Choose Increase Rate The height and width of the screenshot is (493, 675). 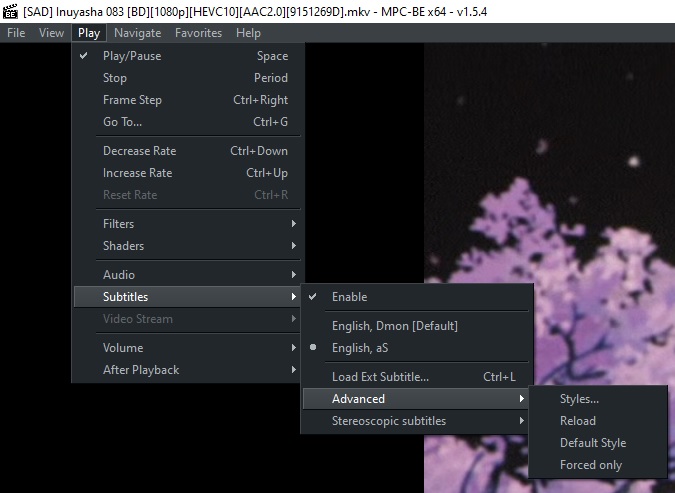click(187, 173)
